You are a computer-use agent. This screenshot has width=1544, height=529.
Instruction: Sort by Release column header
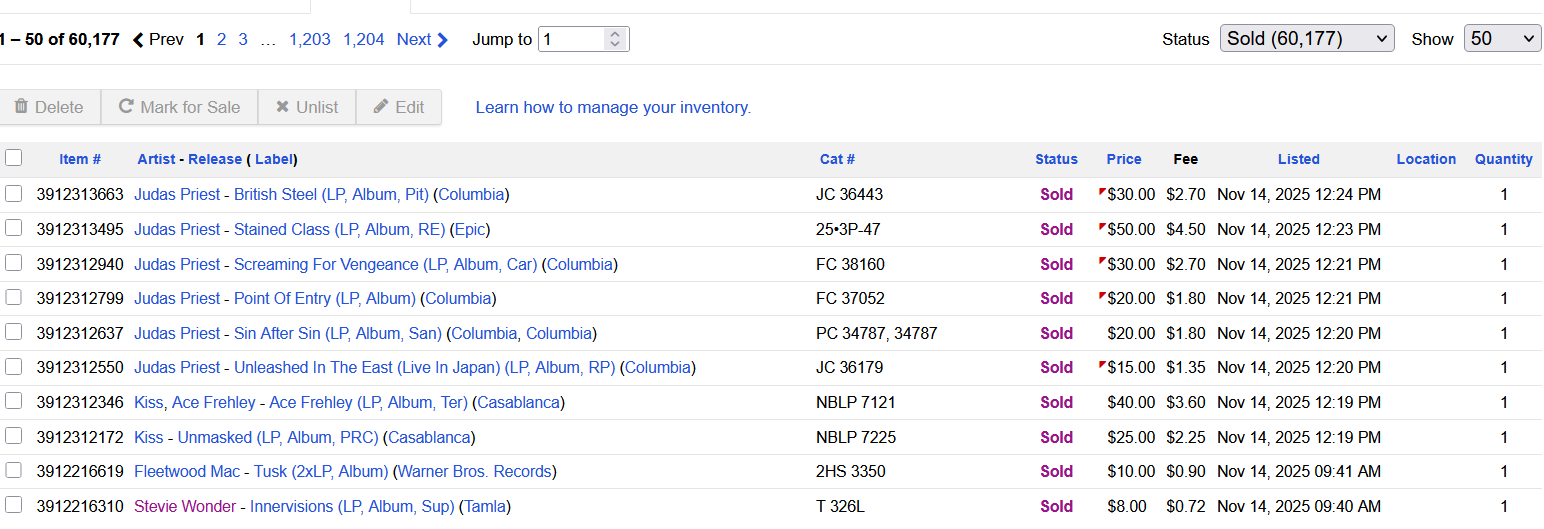click(215, 159)
